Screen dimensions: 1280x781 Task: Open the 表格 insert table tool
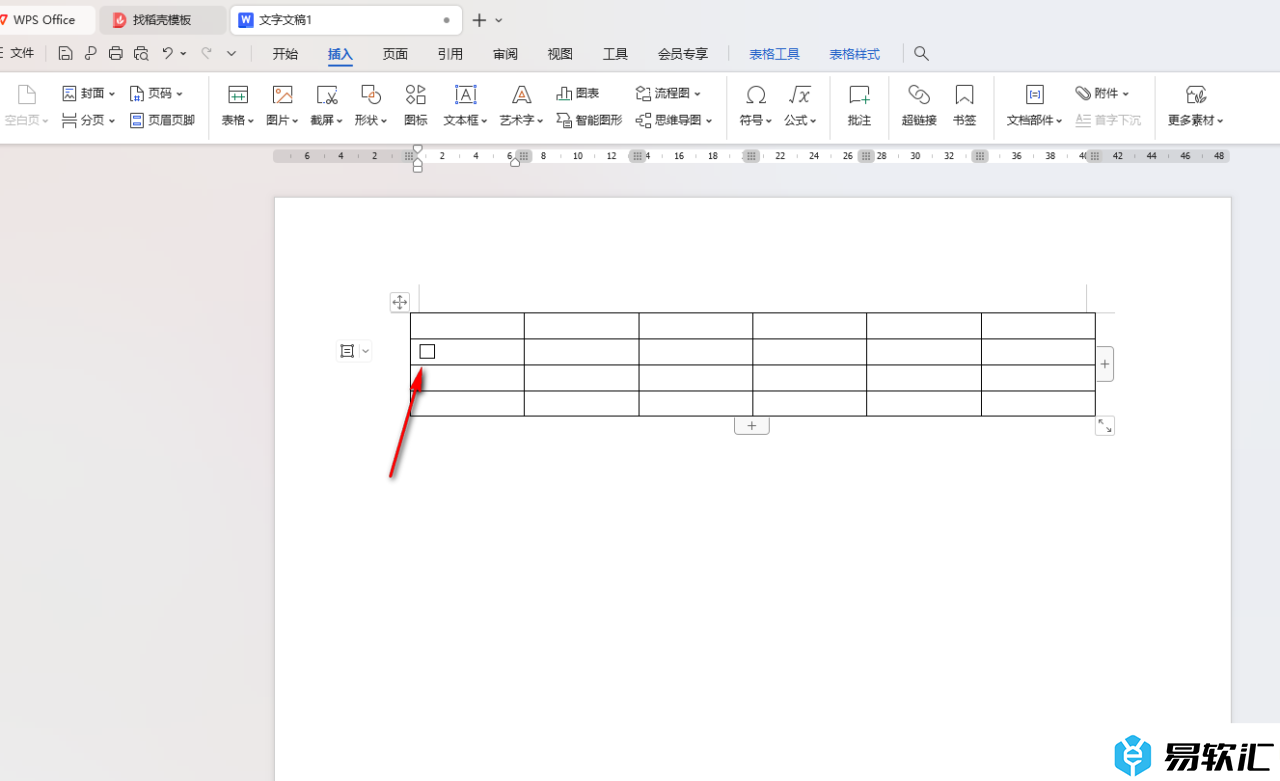[238, 106]
